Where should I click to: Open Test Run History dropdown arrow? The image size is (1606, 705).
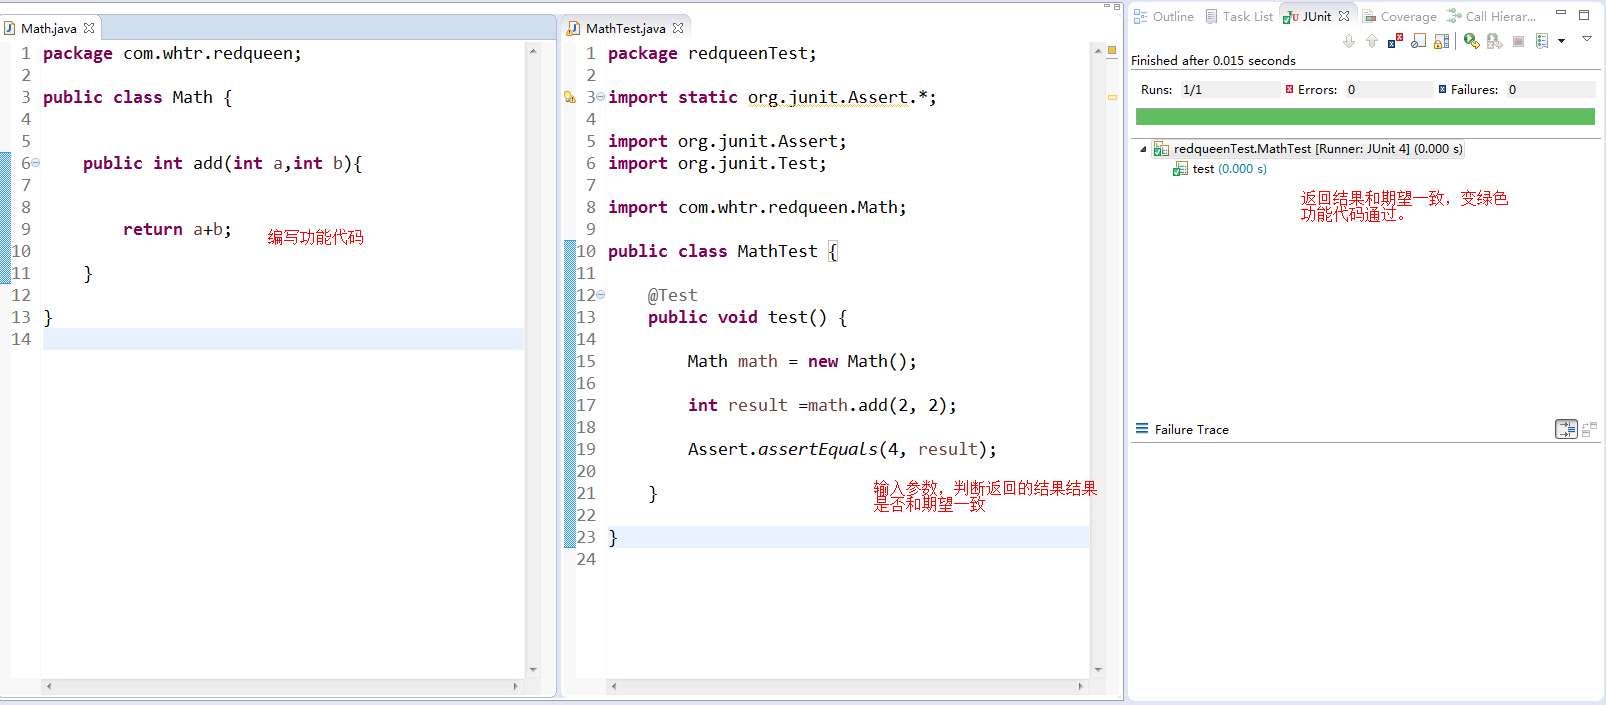[x=1561, y=41]
